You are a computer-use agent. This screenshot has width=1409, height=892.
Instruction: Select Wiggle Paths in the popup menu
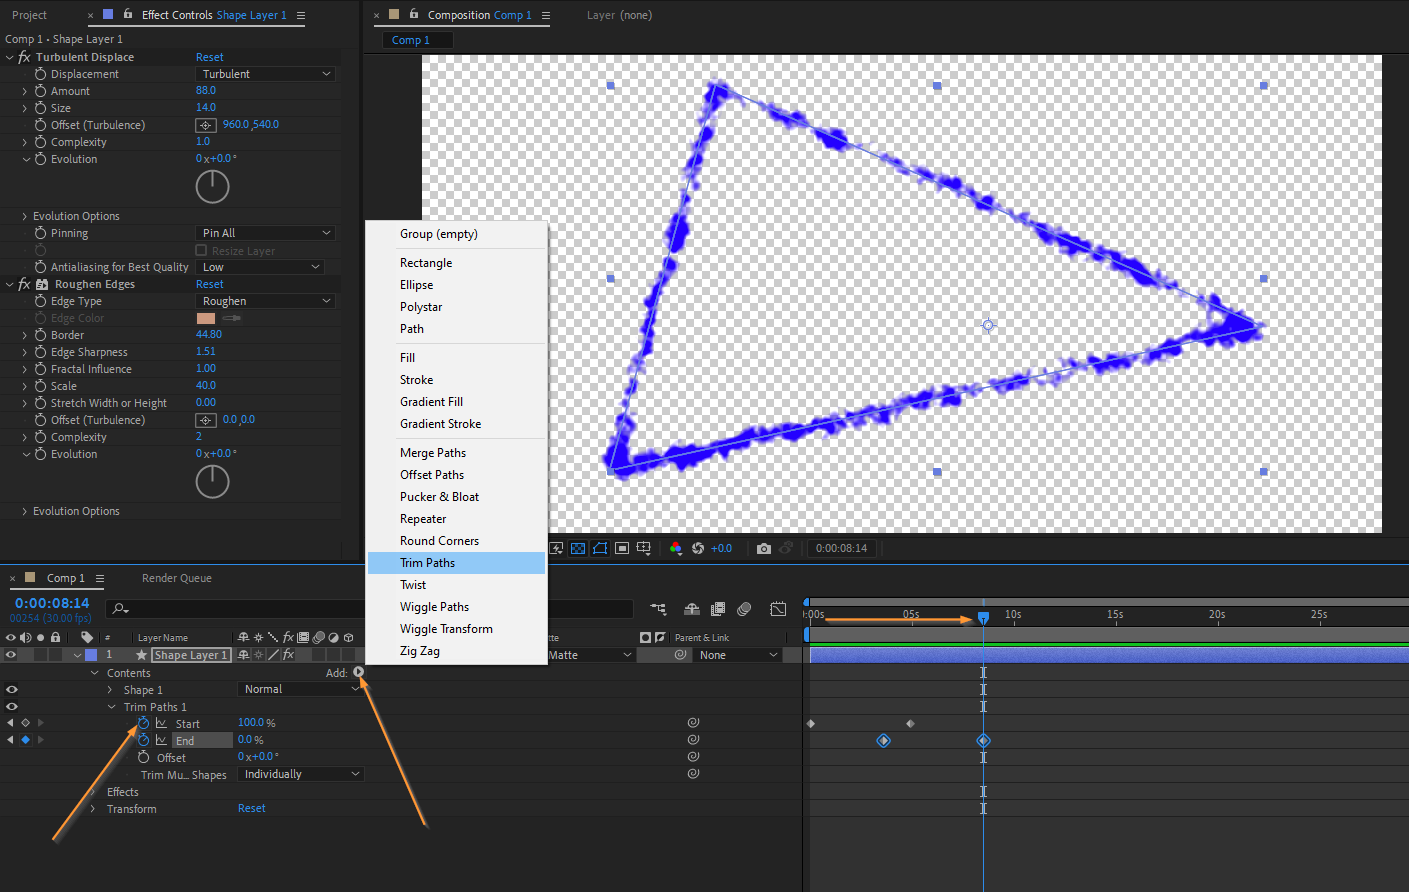click(x=434, y=607)
